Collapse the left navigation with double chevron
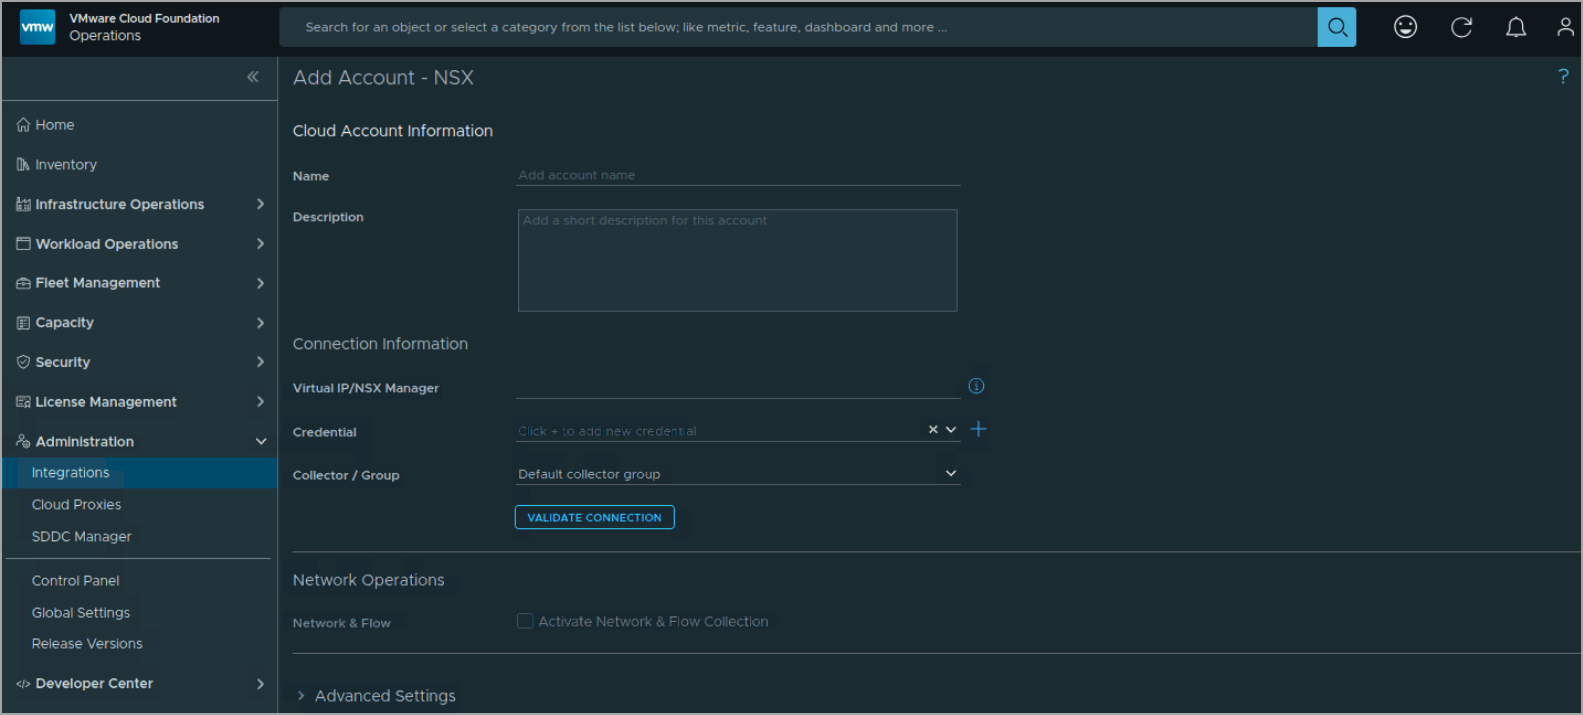 (x=253, y=77)
